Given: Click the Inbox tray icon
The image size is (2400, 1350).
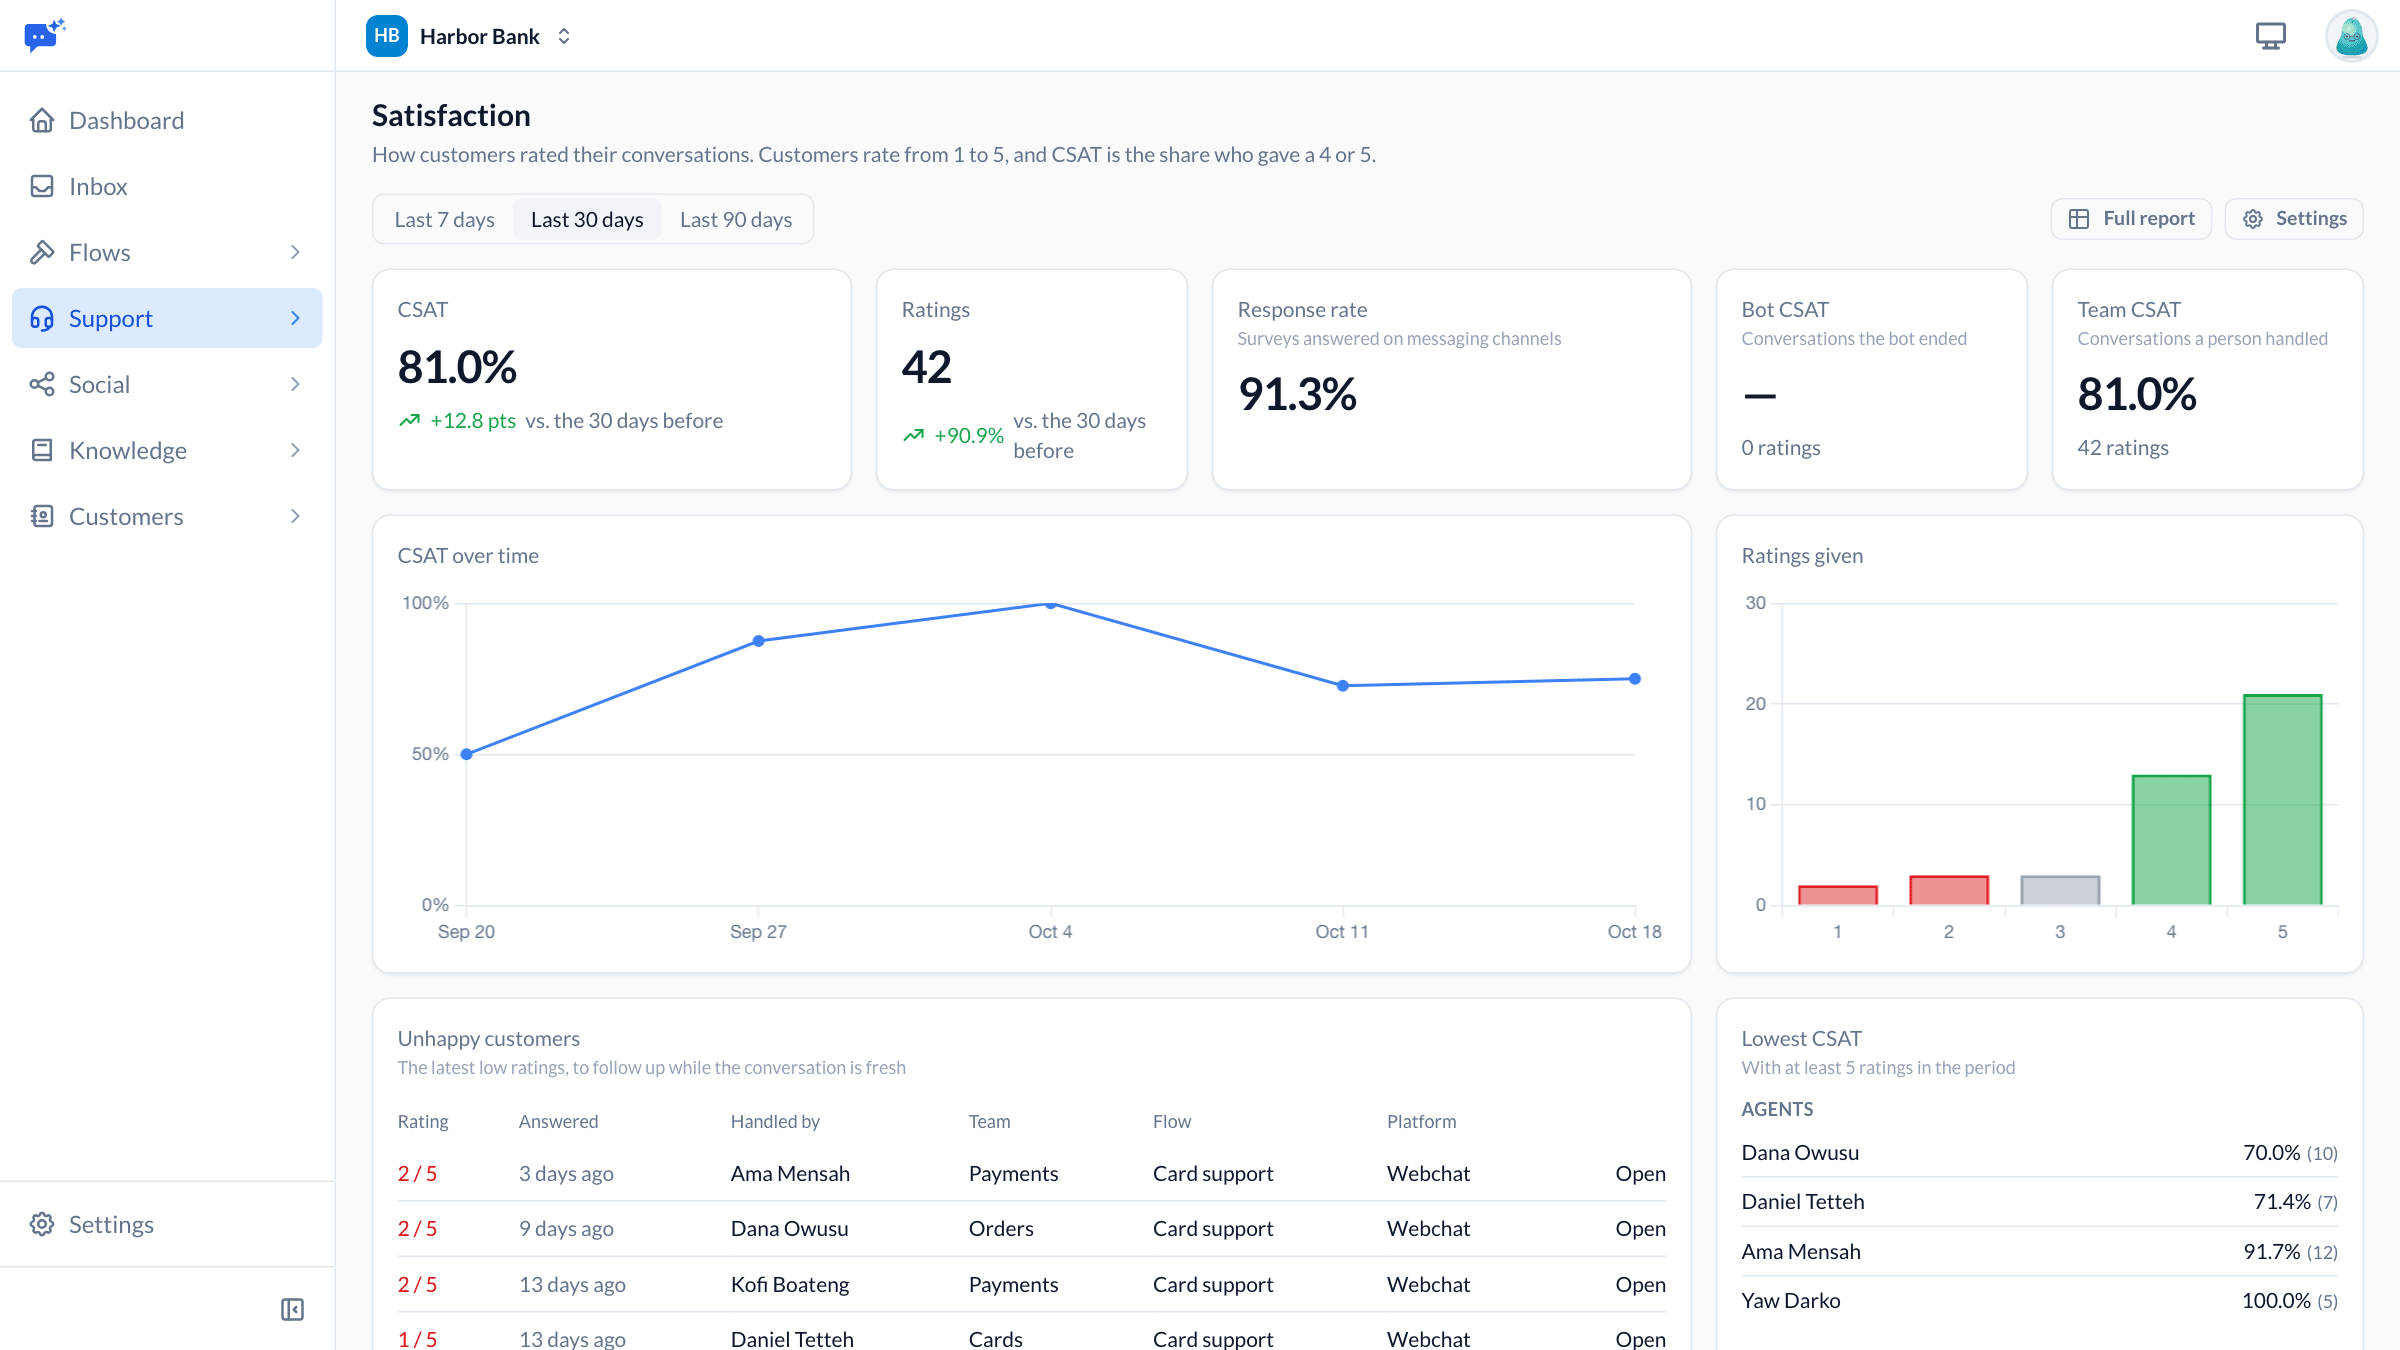Looking at the screenshot, I should click(x=42, y=187).
